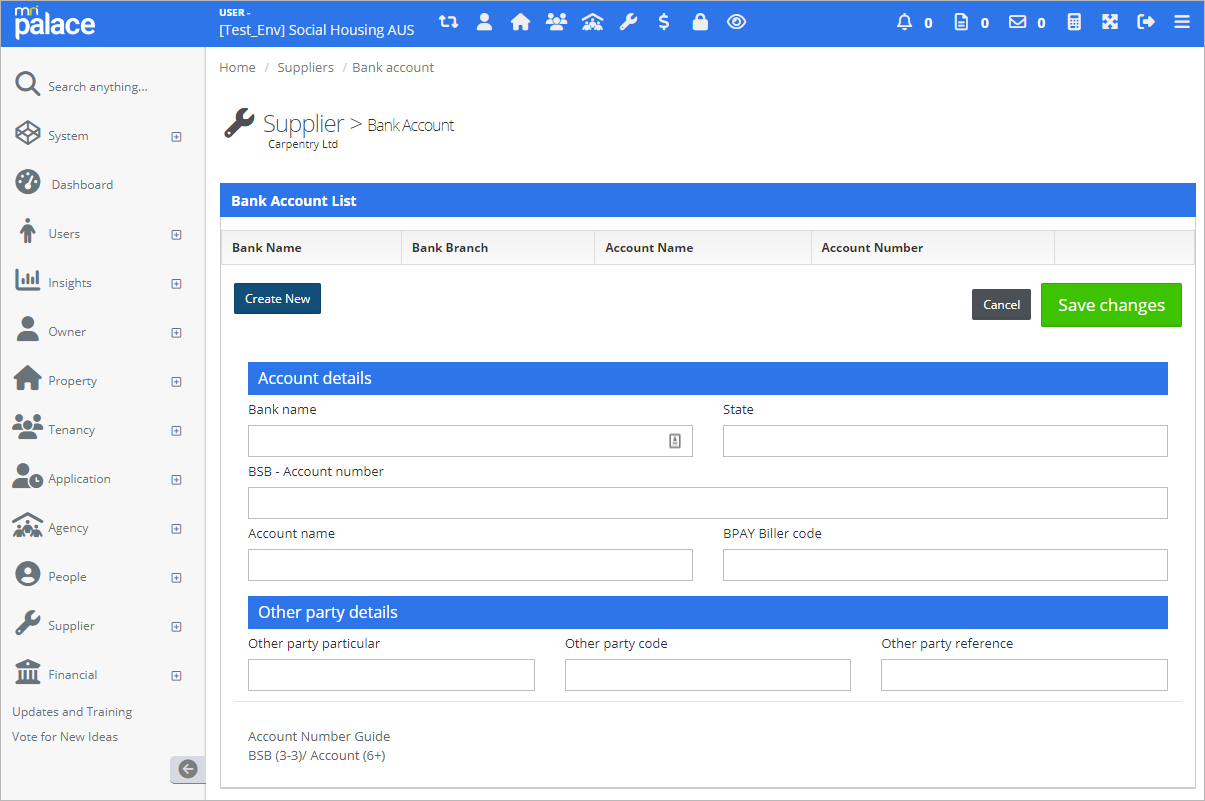Viewport: 1205px width, 801px height.
Task: Click the Other party code field
Action: coord(708,675)
